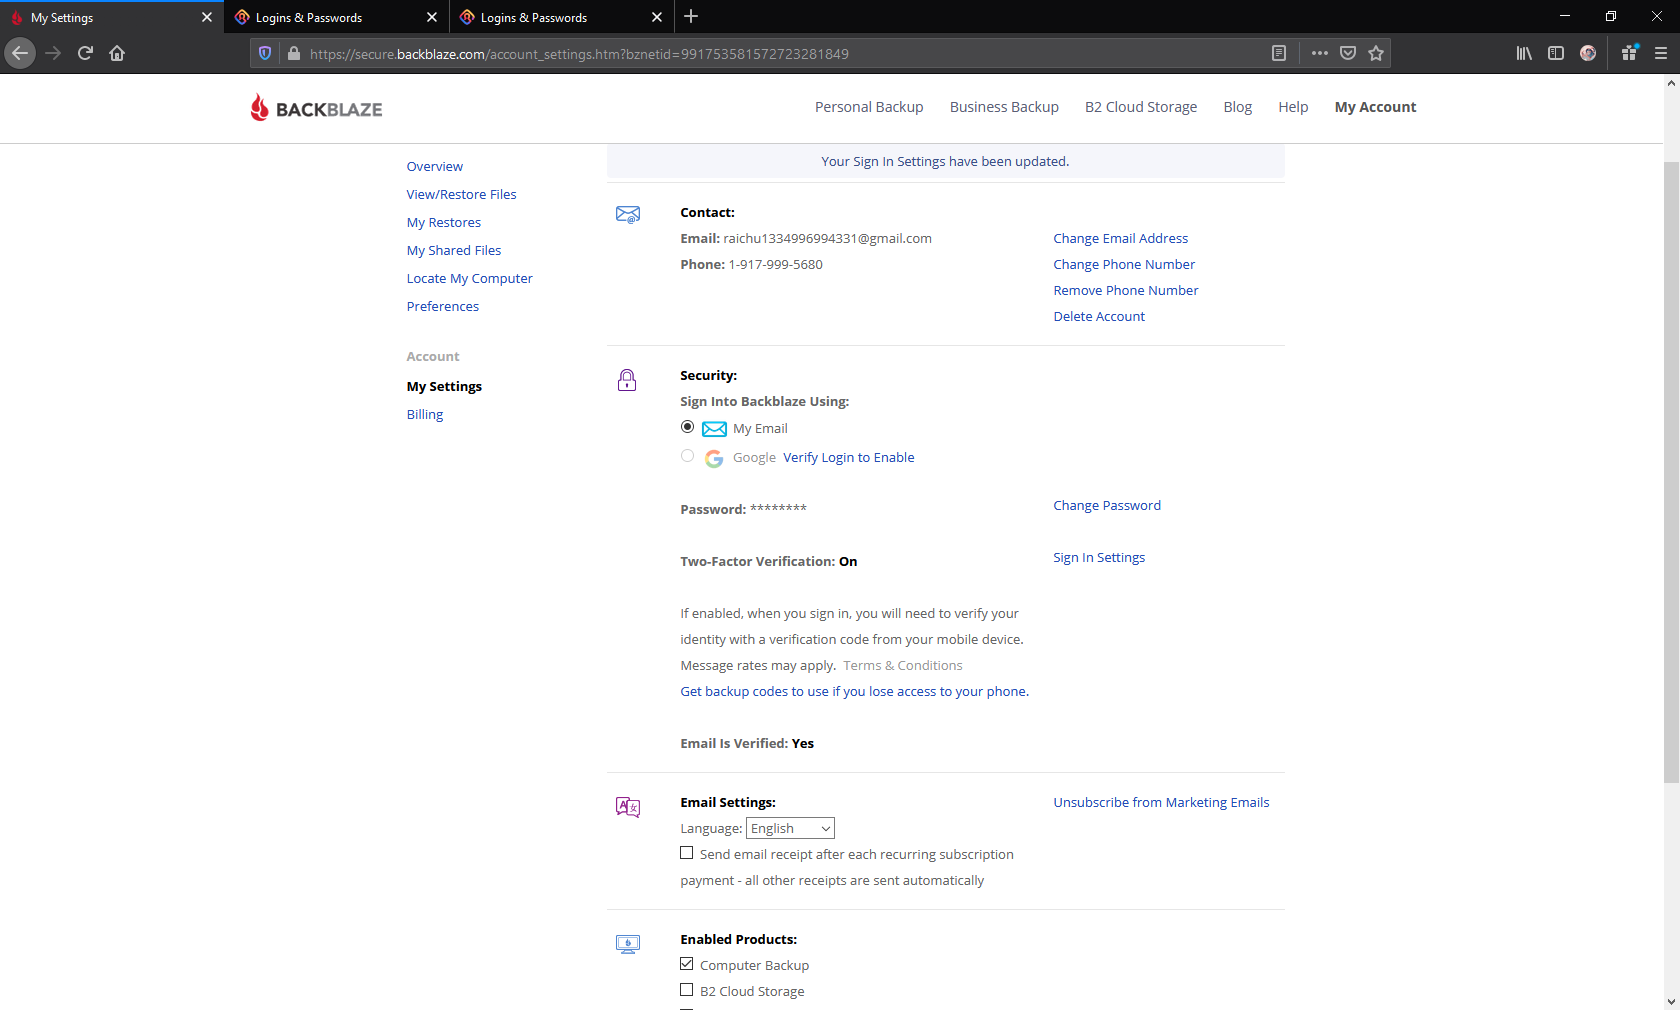
Task: Click the browser forward arrow
Action: [53, 53]
